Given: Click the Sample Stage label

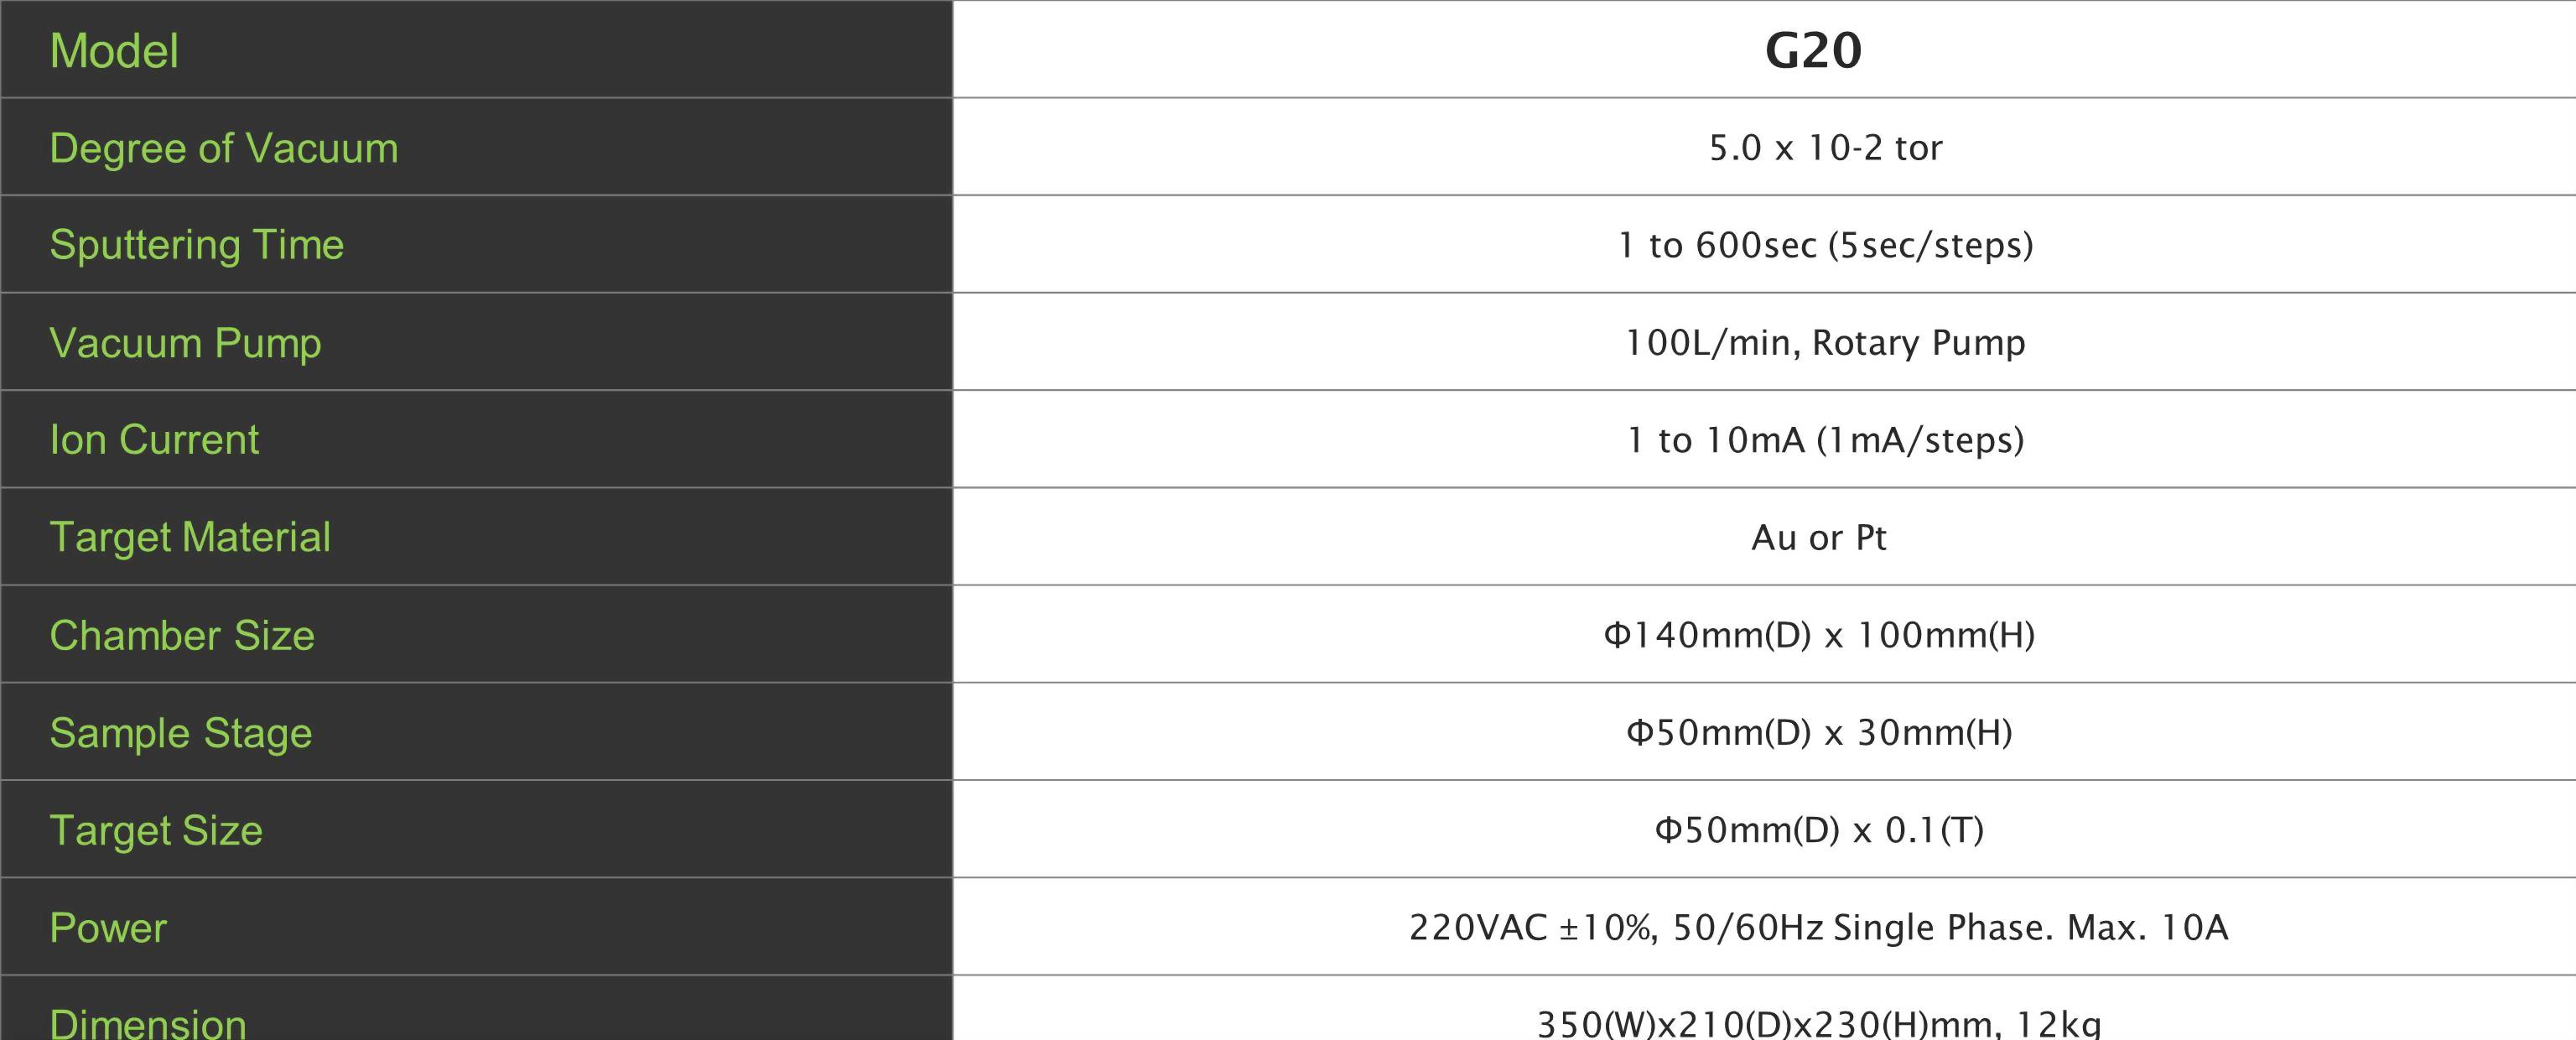Looking at the screenshot, I should coord(181,733).
